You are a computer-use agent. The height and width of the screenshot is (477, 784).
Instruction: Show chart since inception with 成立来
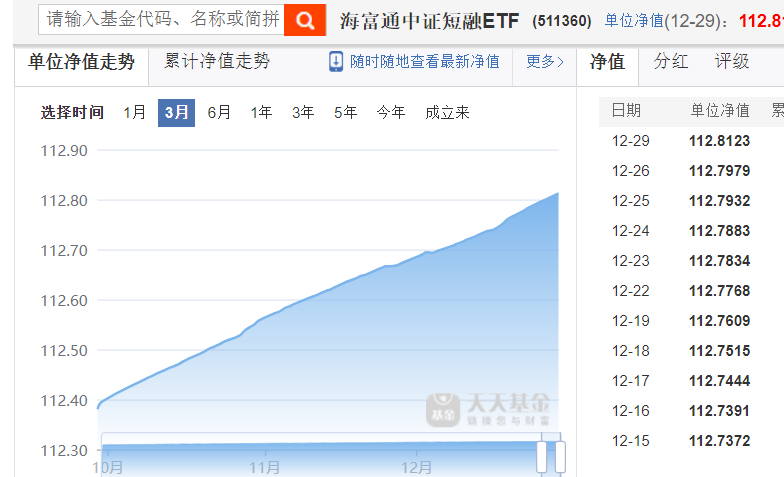pyautogui.click(x=447, y=112)
